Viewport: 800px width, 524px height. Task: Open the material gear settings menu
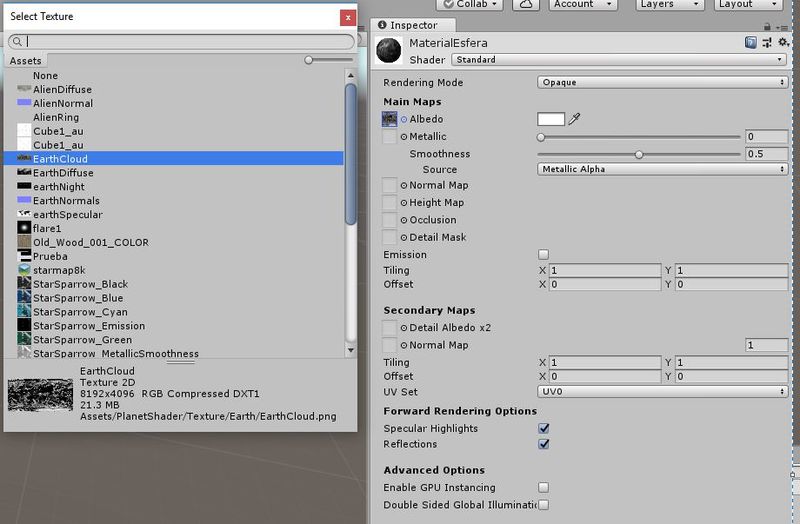(x=783, y=43)
